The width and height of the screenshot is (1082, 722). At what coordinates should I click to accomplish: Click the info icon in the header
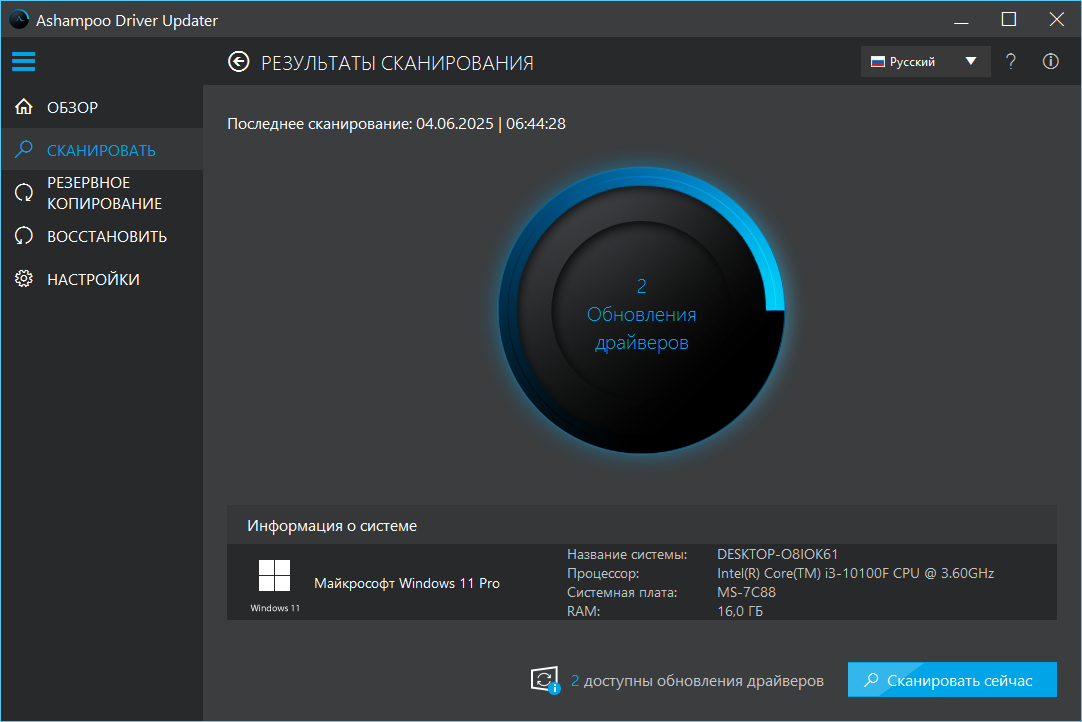point(1050,61)
